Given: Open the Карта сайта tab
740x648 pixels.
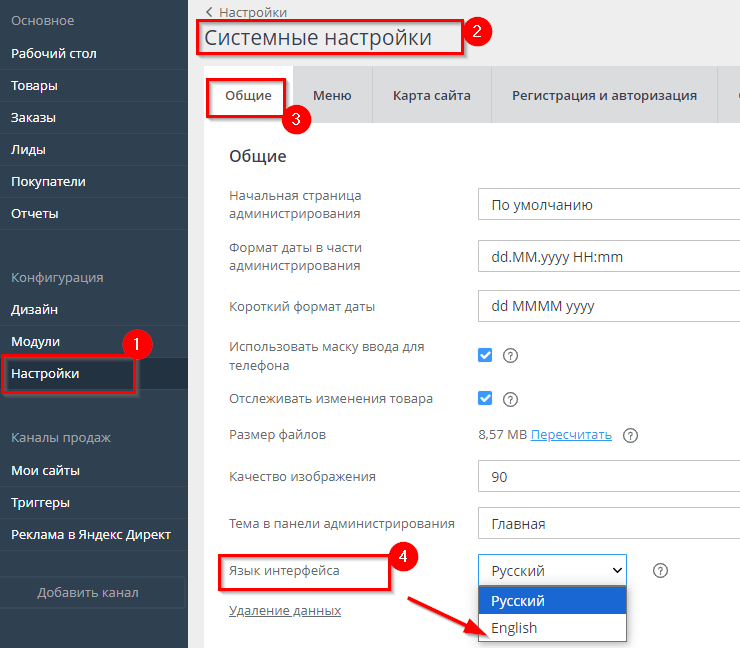Looking at the screenshot, I should click(431, 95).
